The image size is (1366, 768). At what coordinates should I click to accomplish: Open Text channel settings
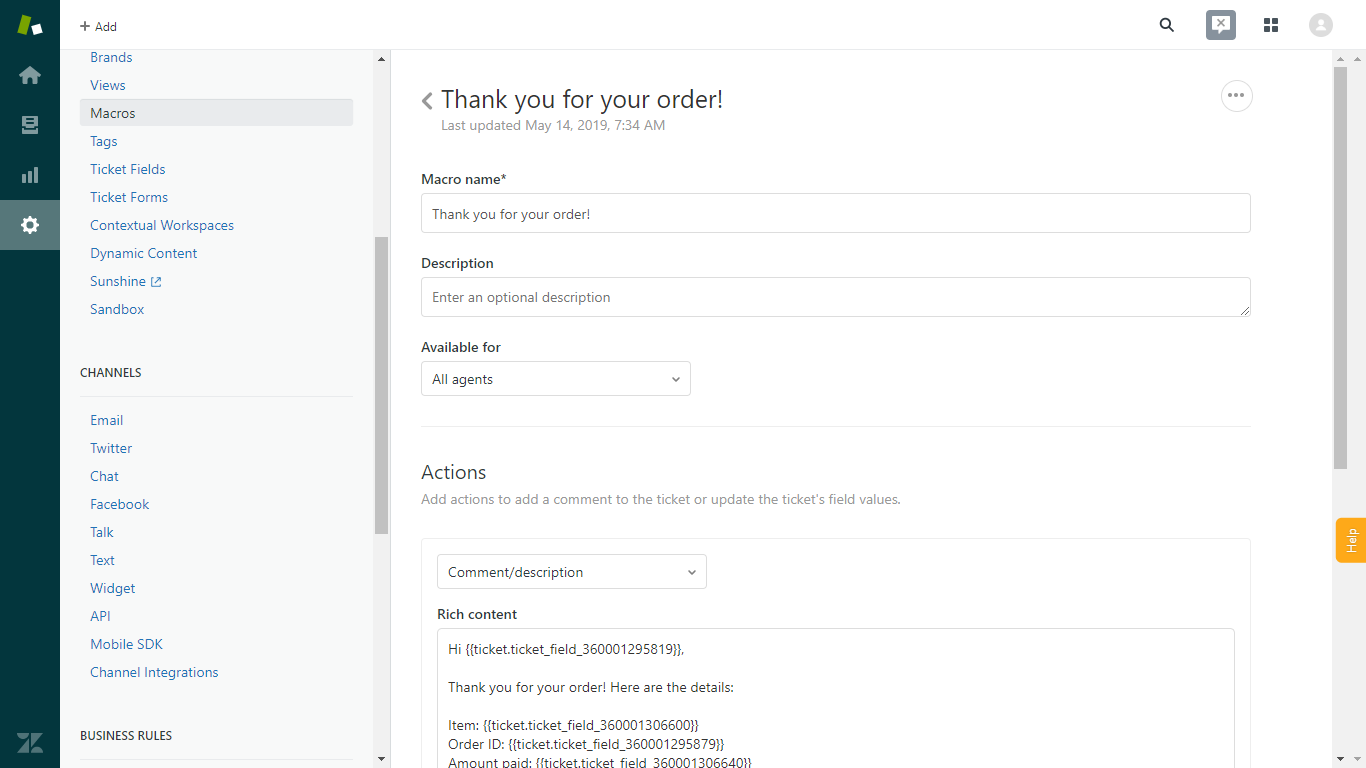(102, 560)
